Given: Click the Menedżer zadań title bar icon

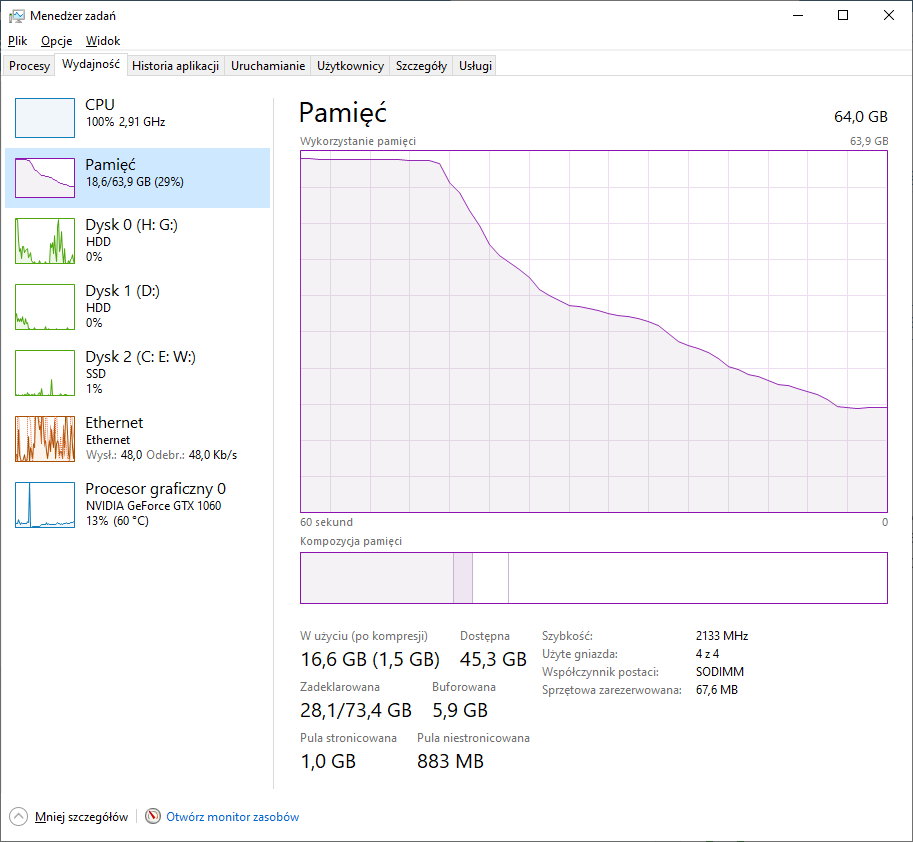Looking at the screenshot, I should [16, 16].
